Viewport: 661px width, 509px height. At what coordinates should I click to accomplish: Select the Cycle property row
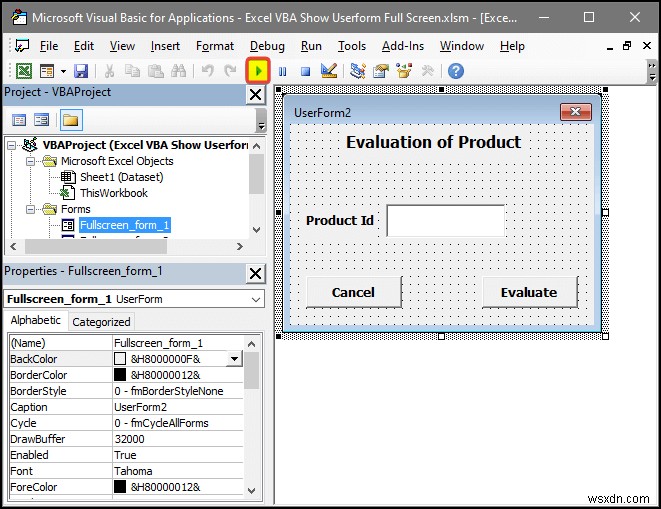126,423
